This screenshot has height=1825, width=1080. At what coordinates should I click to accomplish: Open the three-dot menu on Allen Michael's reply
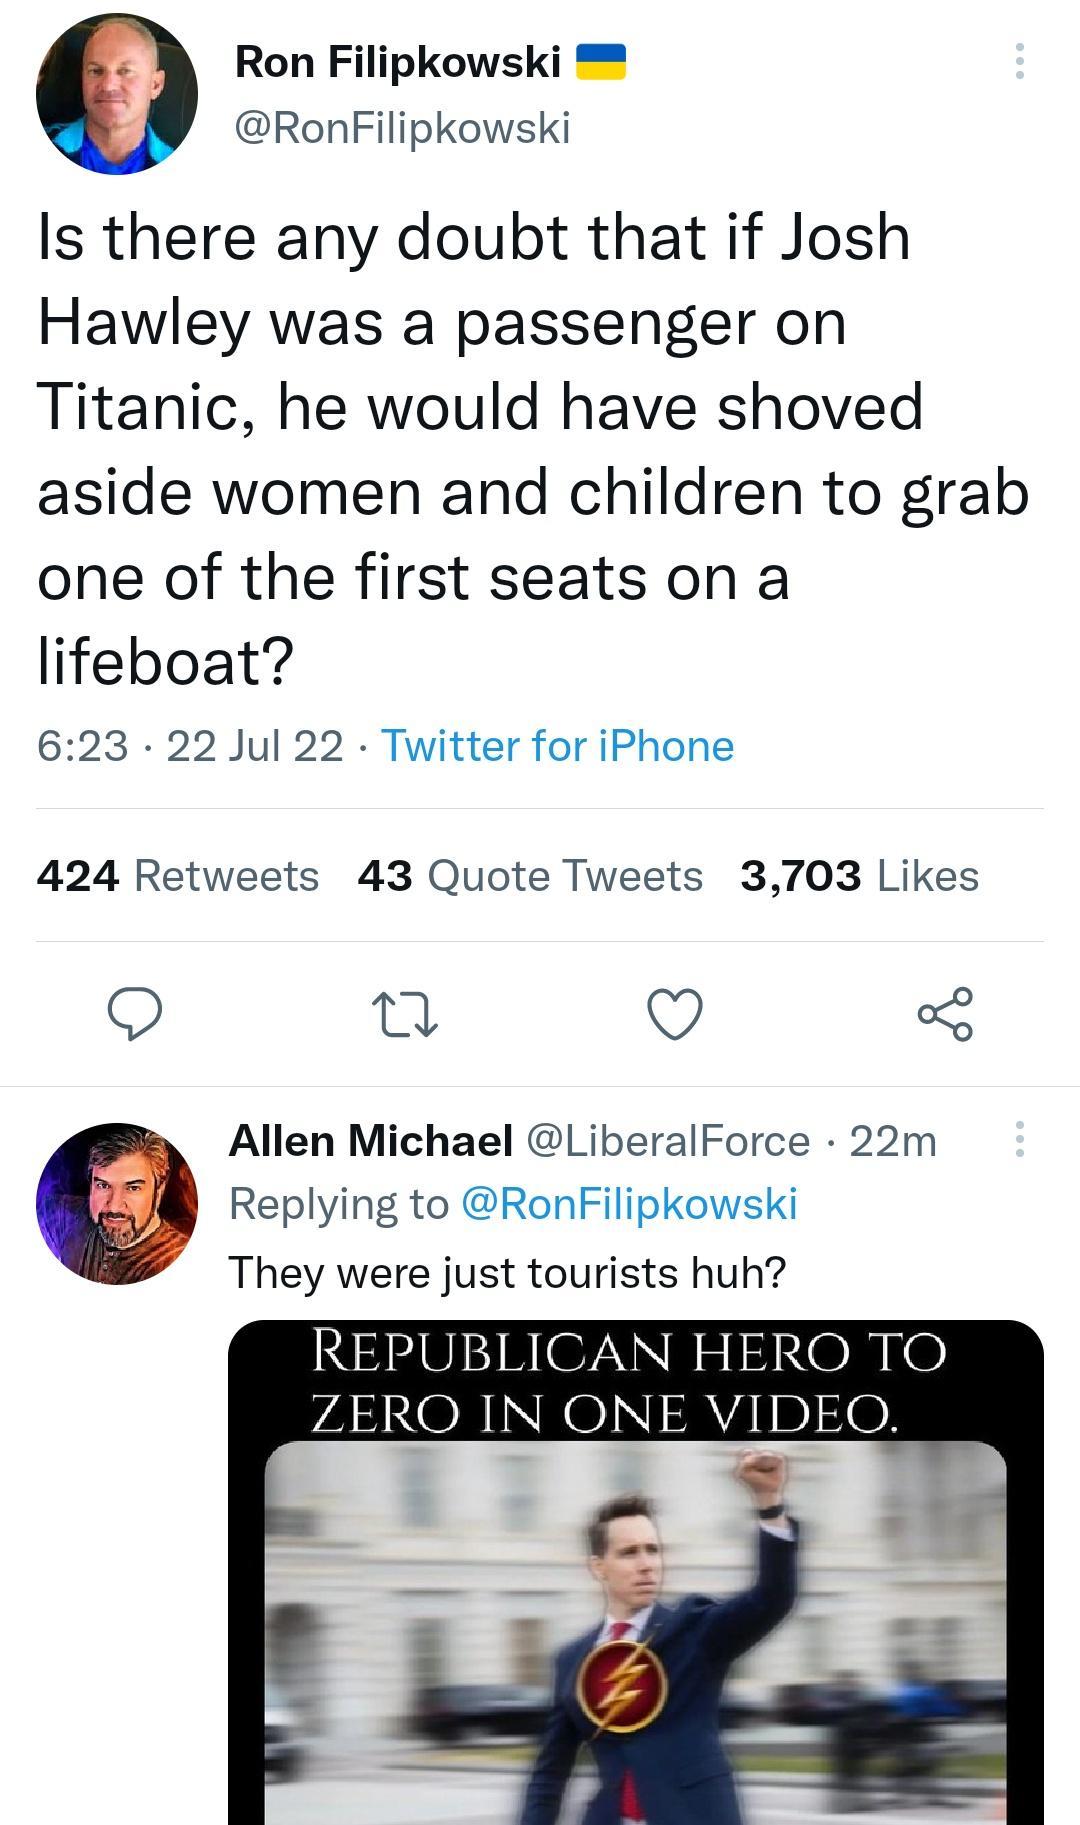[1020, 1137]
